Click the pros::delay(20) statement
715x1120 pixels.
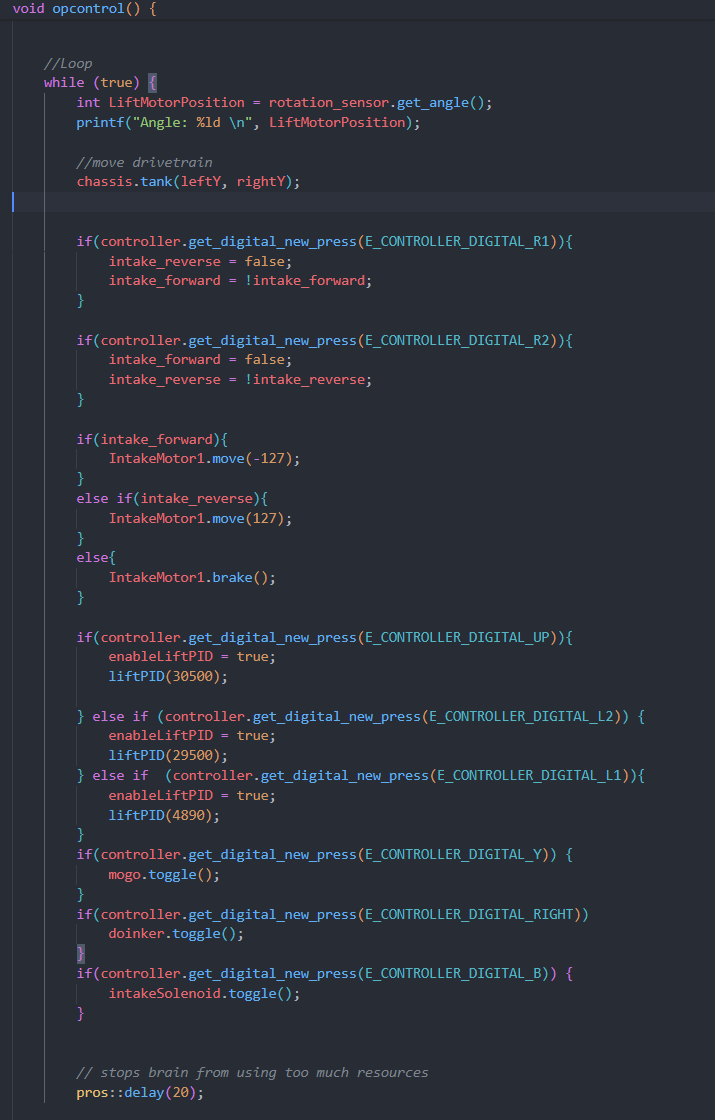(x=140, y=1092)
